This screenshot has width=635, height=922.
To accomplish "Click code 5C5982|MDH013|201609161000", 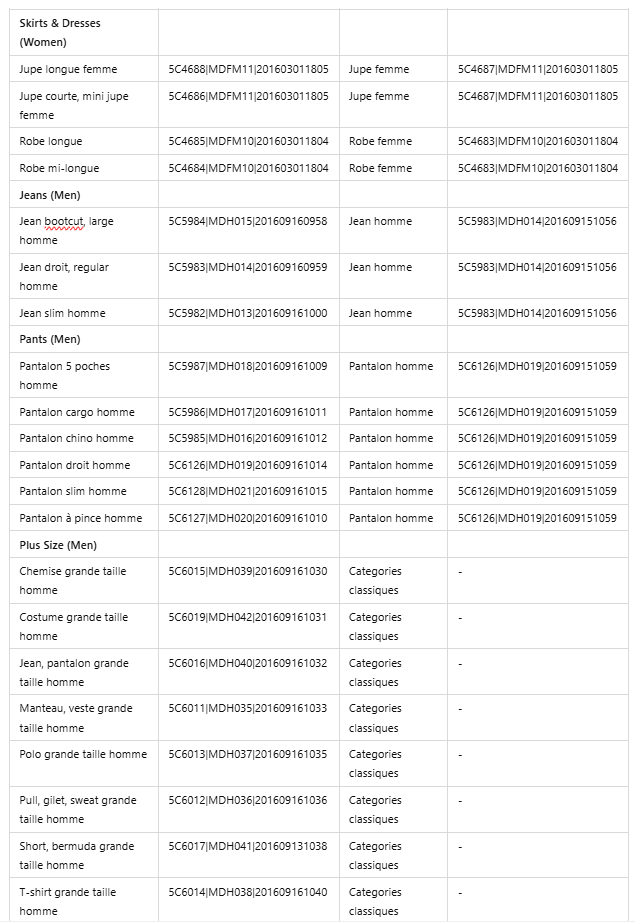I will click(248, 313).
